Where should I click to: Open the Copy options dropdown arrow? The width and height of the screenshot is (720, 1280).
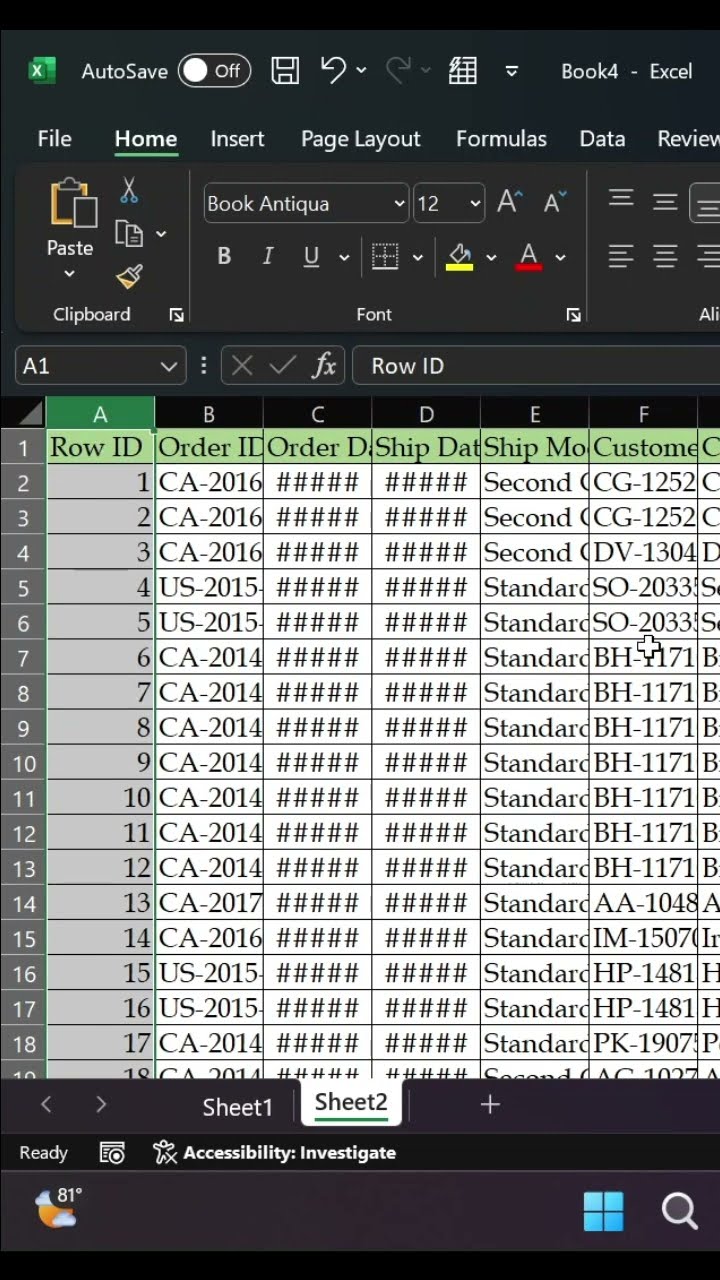click(x=161, y=234)
